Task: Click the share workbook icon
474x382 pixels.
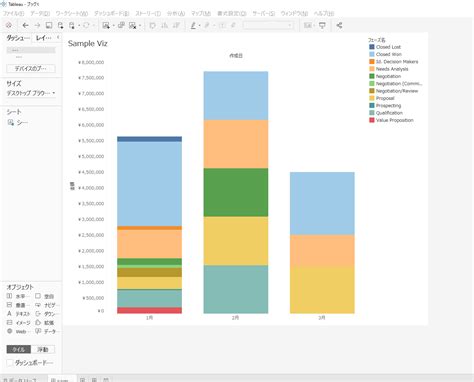Action: (x=339, y=25)
